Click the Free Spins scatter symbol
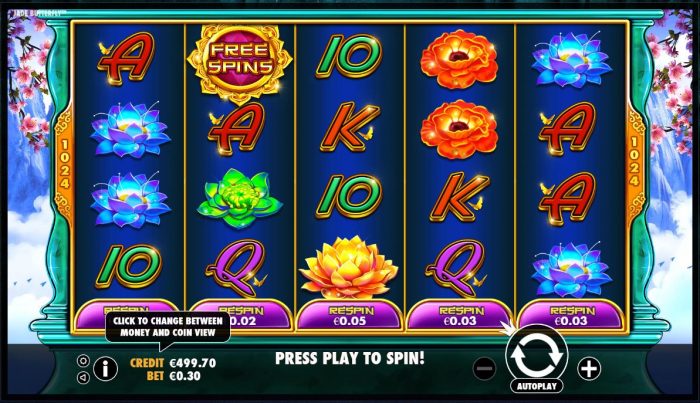 [x=239, y=60]
